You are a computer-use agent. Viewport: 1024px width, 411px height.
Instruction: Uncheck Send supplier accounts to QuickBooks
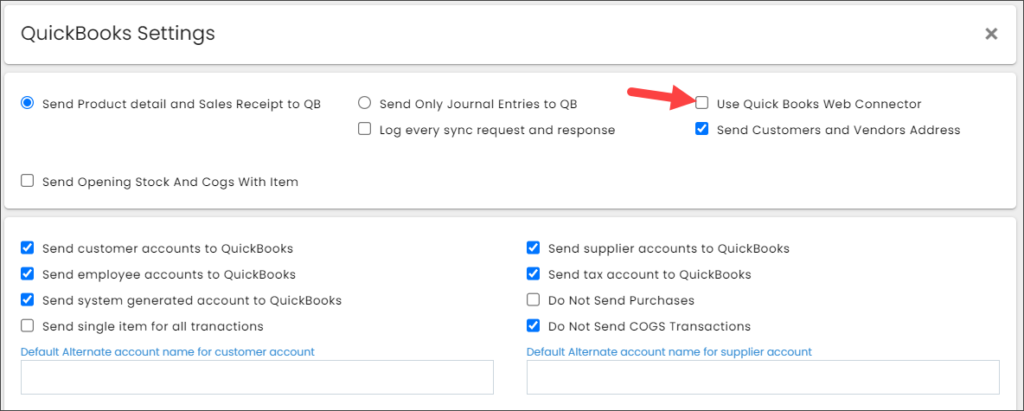[534, 248]
